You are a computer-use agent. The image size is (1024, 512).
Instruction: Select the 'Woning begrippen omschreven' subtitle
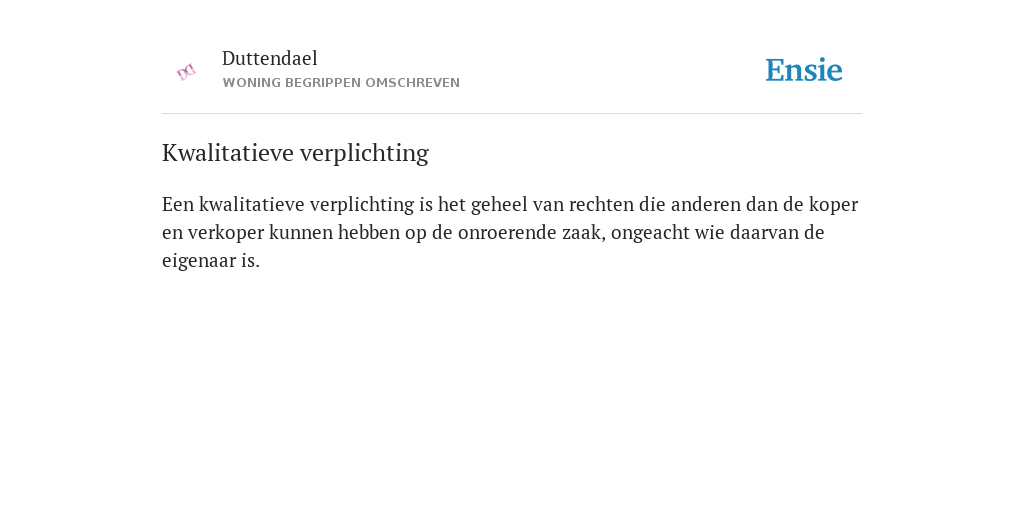click(341, 83)
